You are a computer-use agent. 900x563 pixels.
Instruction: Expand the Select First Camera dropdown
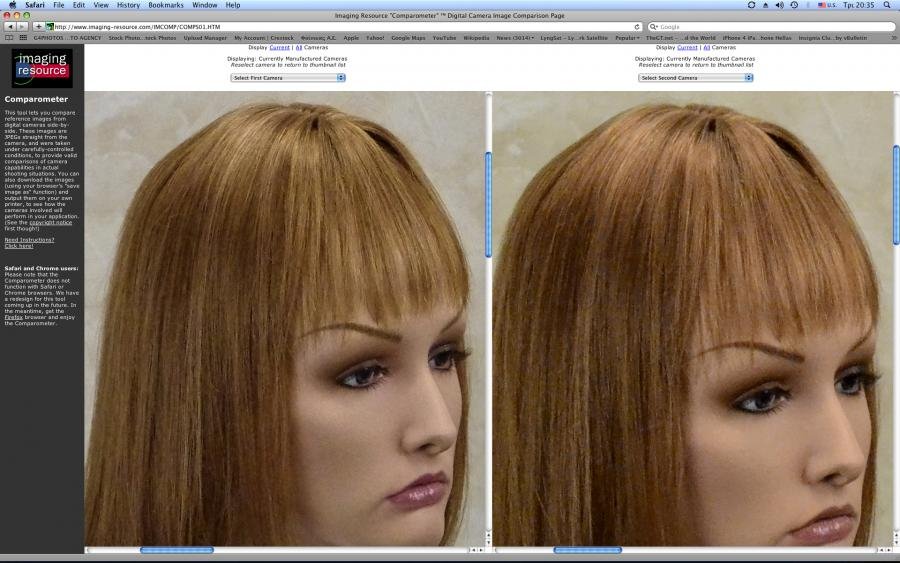point(288,77)
